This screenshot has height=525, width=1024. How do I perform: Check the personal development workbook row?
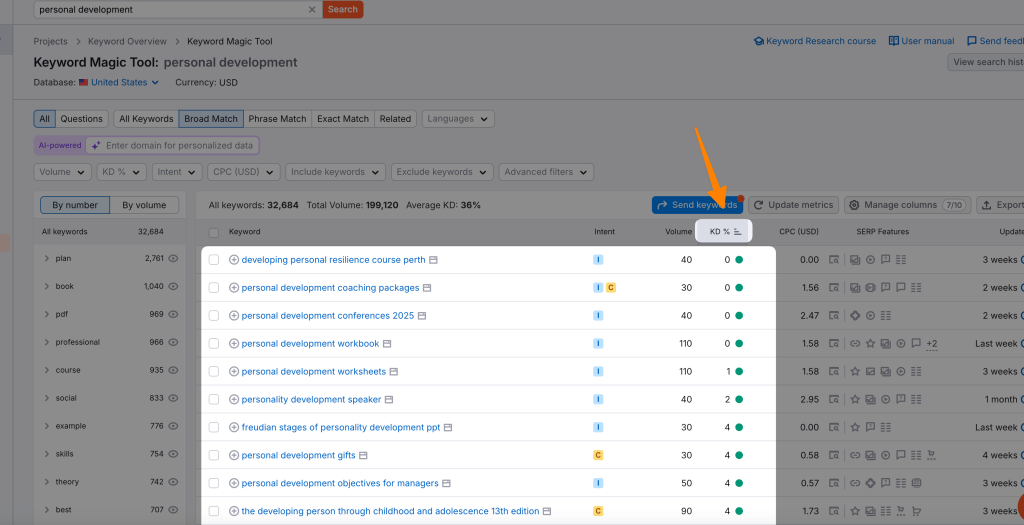pyautogui.click(x=214, y=343)
